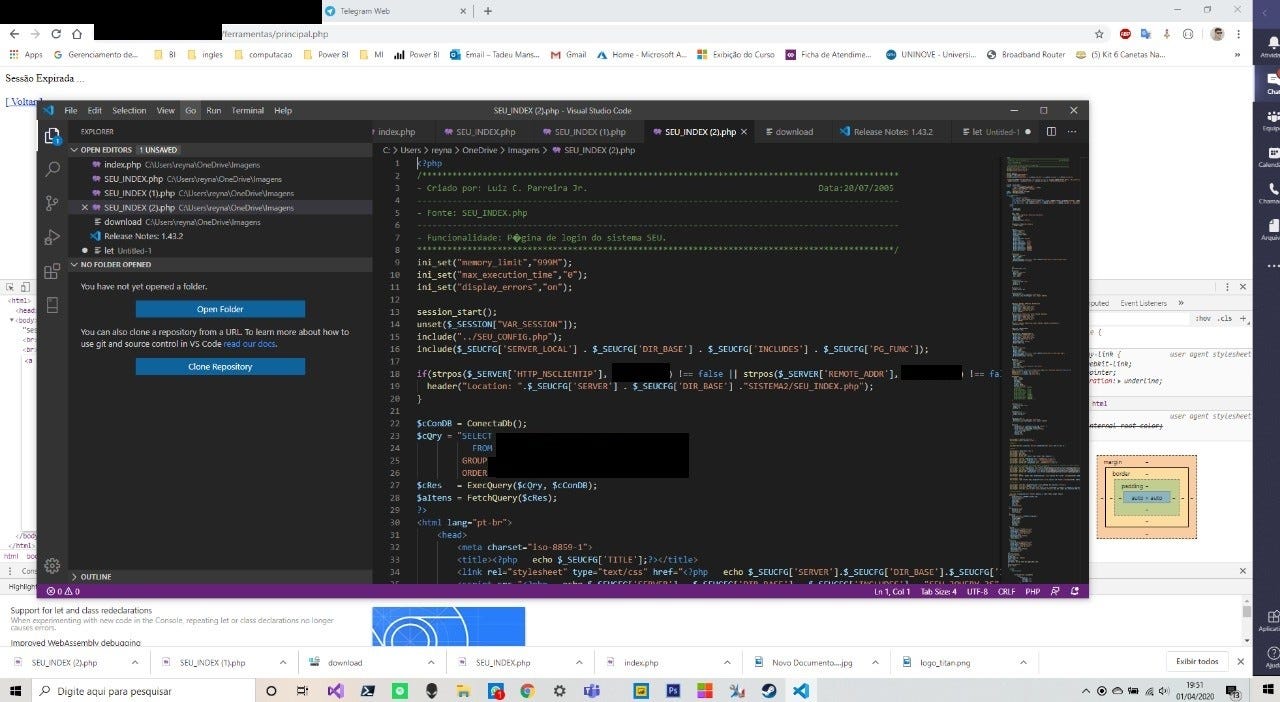Open the Source Control view in VS Code
The image size is (1280, 702).
point(52,204)
